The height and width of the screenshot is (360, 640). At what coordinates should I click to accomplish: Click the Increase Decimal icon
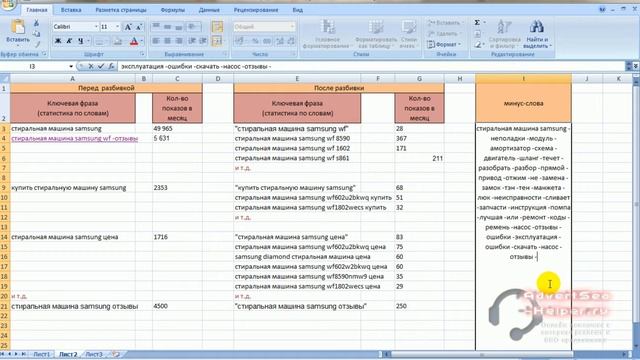280,41
